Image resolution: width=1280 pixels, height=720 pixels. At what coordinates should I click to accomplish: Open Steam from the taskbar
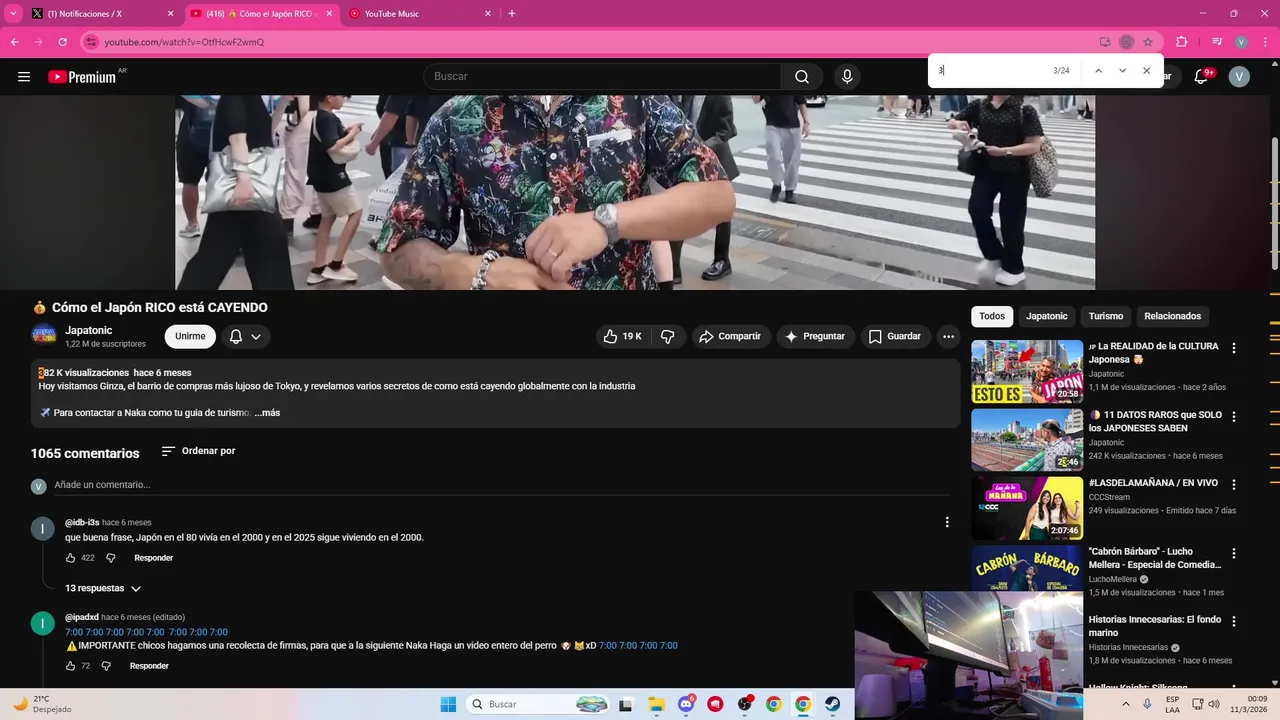pyautogui.click(x=832, y=704)
